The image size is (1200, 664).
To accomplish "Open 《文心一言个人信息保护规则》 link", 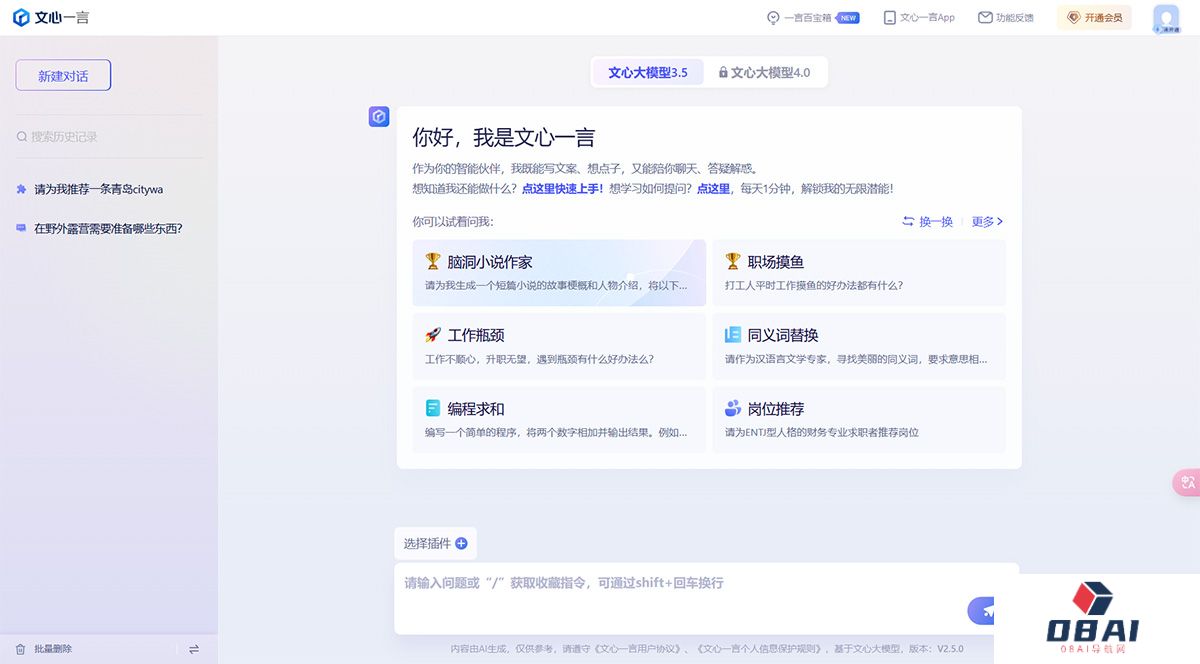I will tap(758, 648).
